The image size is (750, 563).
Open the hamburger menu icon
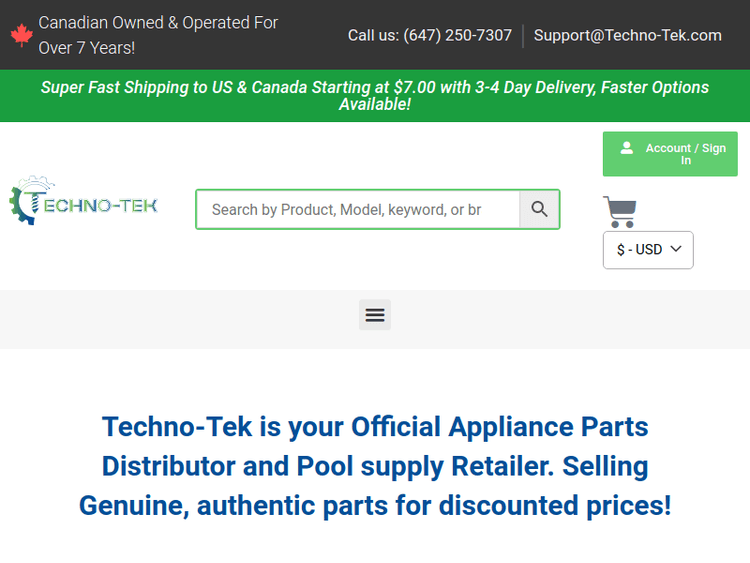(x=375, y=315)
